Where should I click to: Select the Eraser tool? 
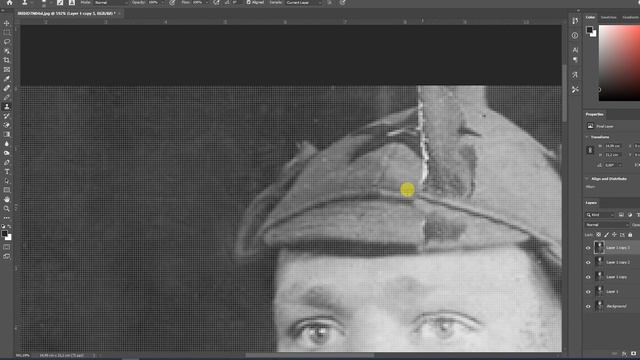(x=7, y=125)
